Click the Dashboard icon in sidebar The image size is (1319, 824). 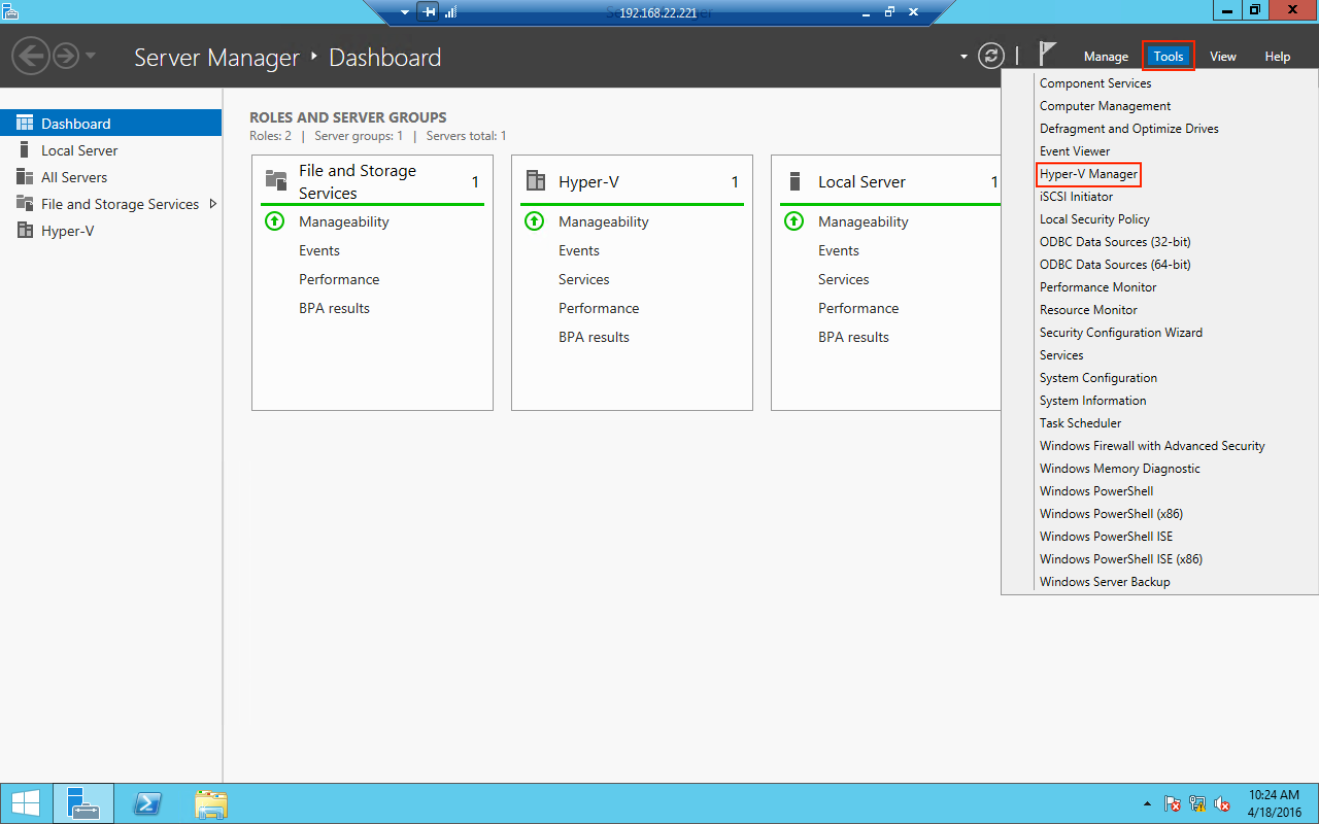tap(24, 123)
